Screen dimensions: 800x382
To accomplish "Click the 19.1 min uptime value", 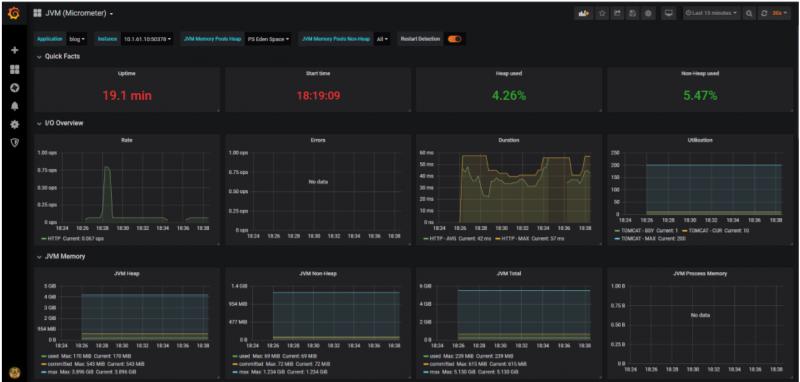I will [127, 95].
